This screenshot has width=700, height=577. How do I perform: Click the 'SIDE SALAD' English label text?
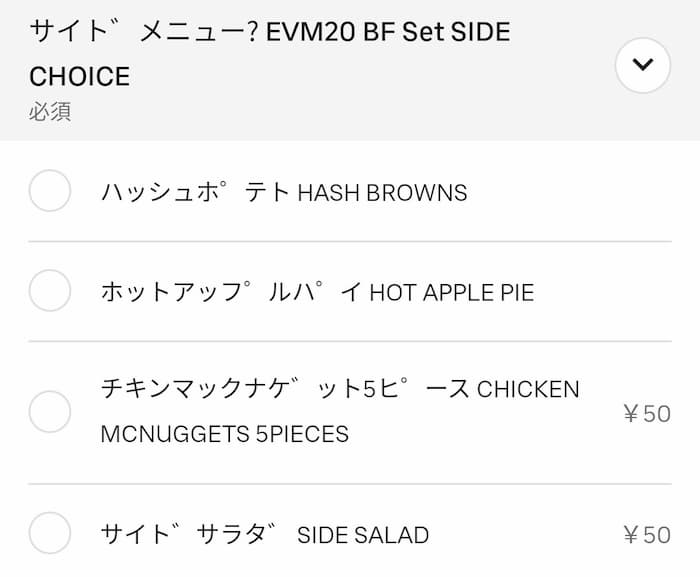pyautogui.click(x=363, y=535)
